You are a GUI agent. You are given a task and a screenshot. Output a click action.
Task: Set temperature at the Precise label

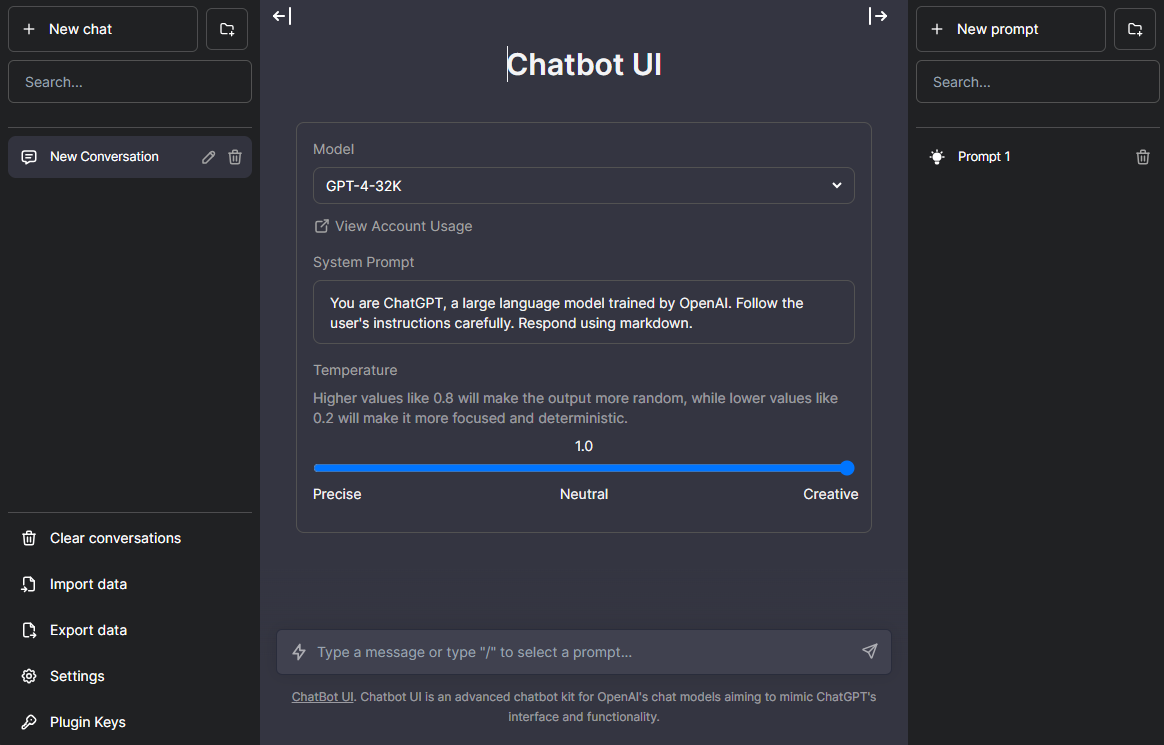(337, 494)
